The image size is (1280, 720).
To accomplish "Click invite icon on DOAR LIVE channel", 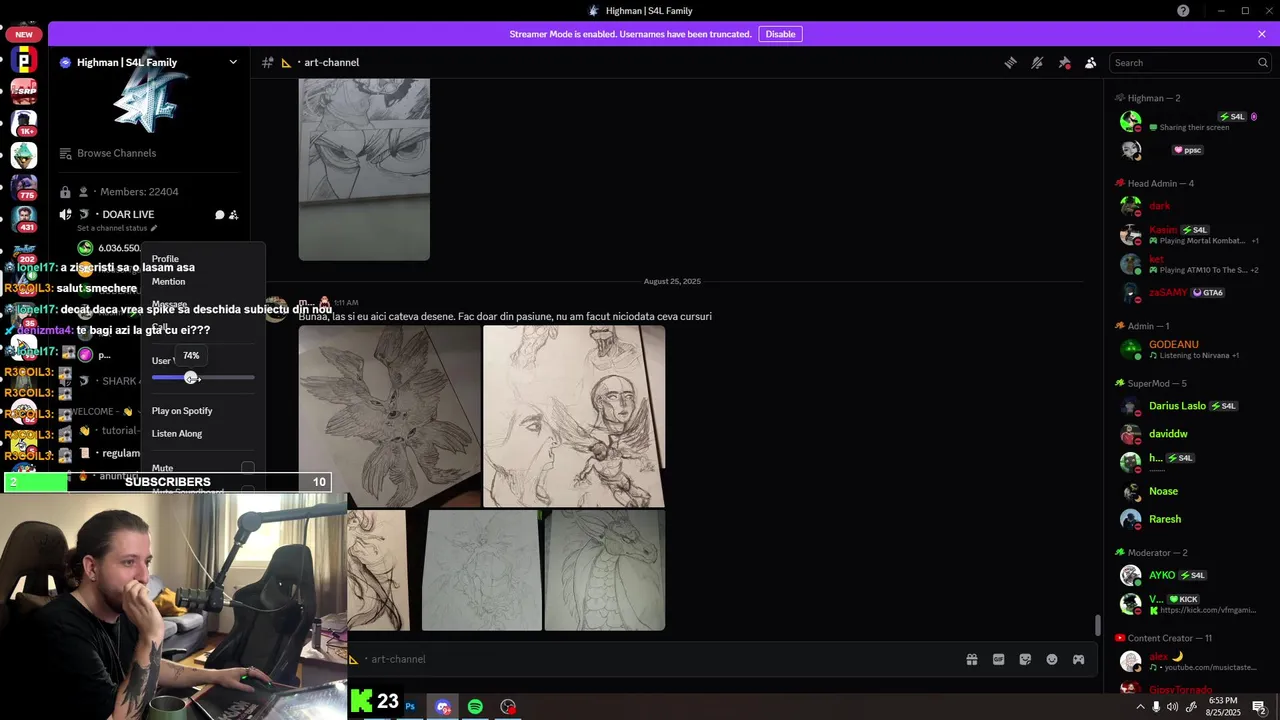I will click(233, 214).
